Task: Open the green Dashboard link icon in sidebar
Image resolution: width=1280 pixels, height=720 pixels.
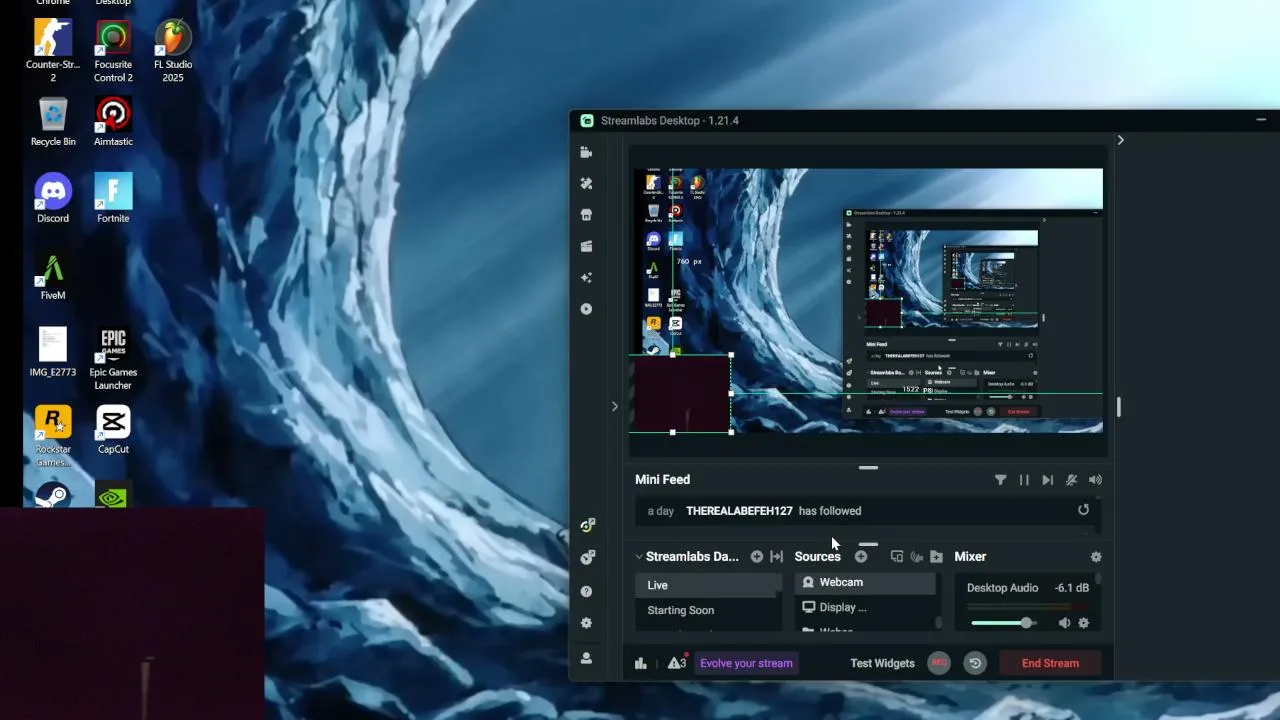Action: pos(587,526)
